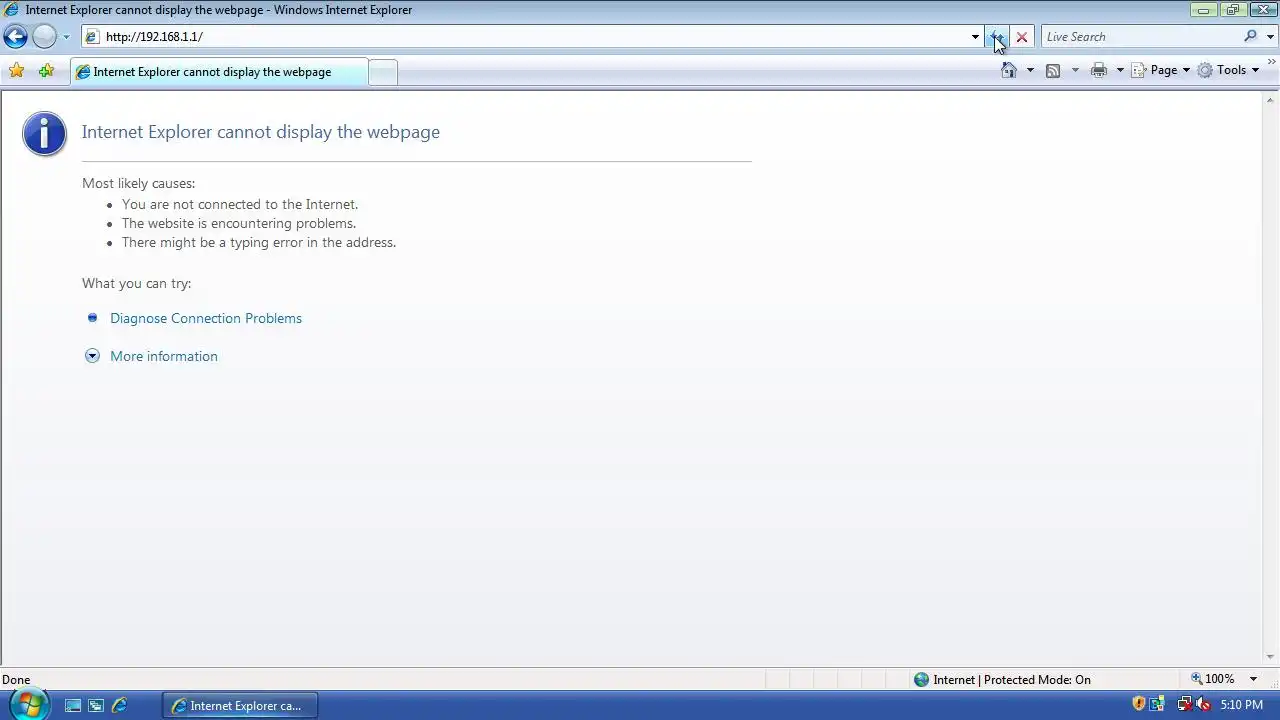Screen dimensions: 1280x720
Task: Click the page error heading text
Action: [x=261, y=132]
